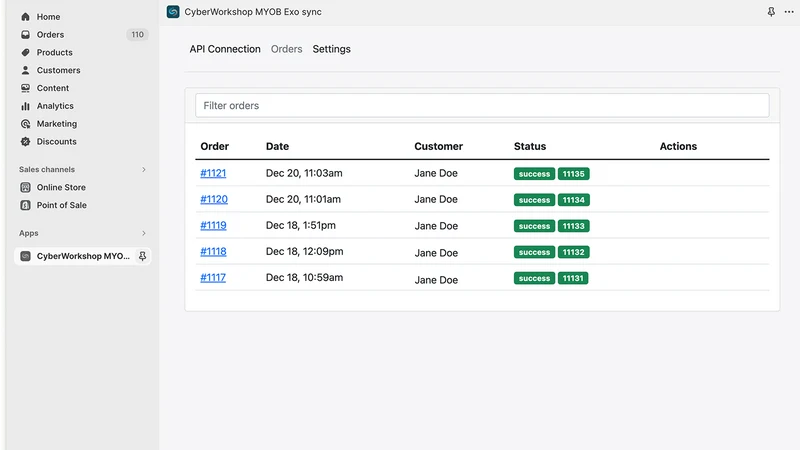Click the Orders inbox icon
This screenshot has height=450, width=800.
[x=25, y=35]
